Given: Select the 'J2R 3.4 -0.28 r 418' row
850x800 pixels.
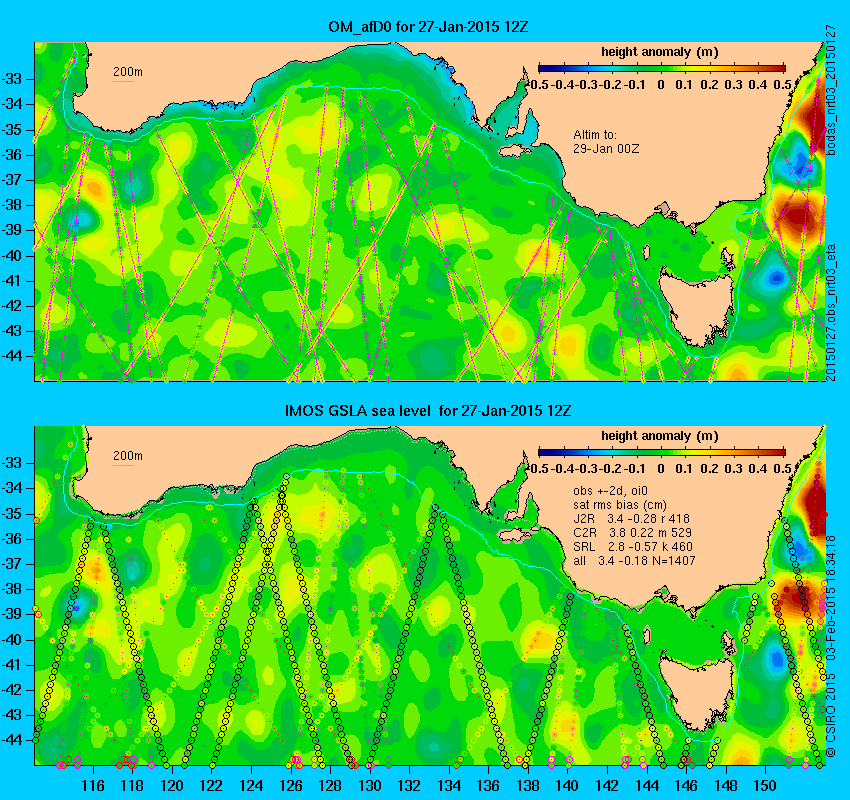Looking at the screenshot, I should 631,519.
